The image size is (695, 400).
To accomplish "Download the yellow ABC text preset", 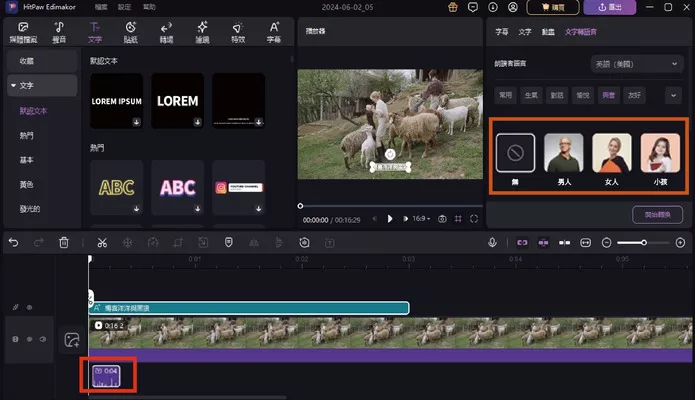I will [137, 208].
